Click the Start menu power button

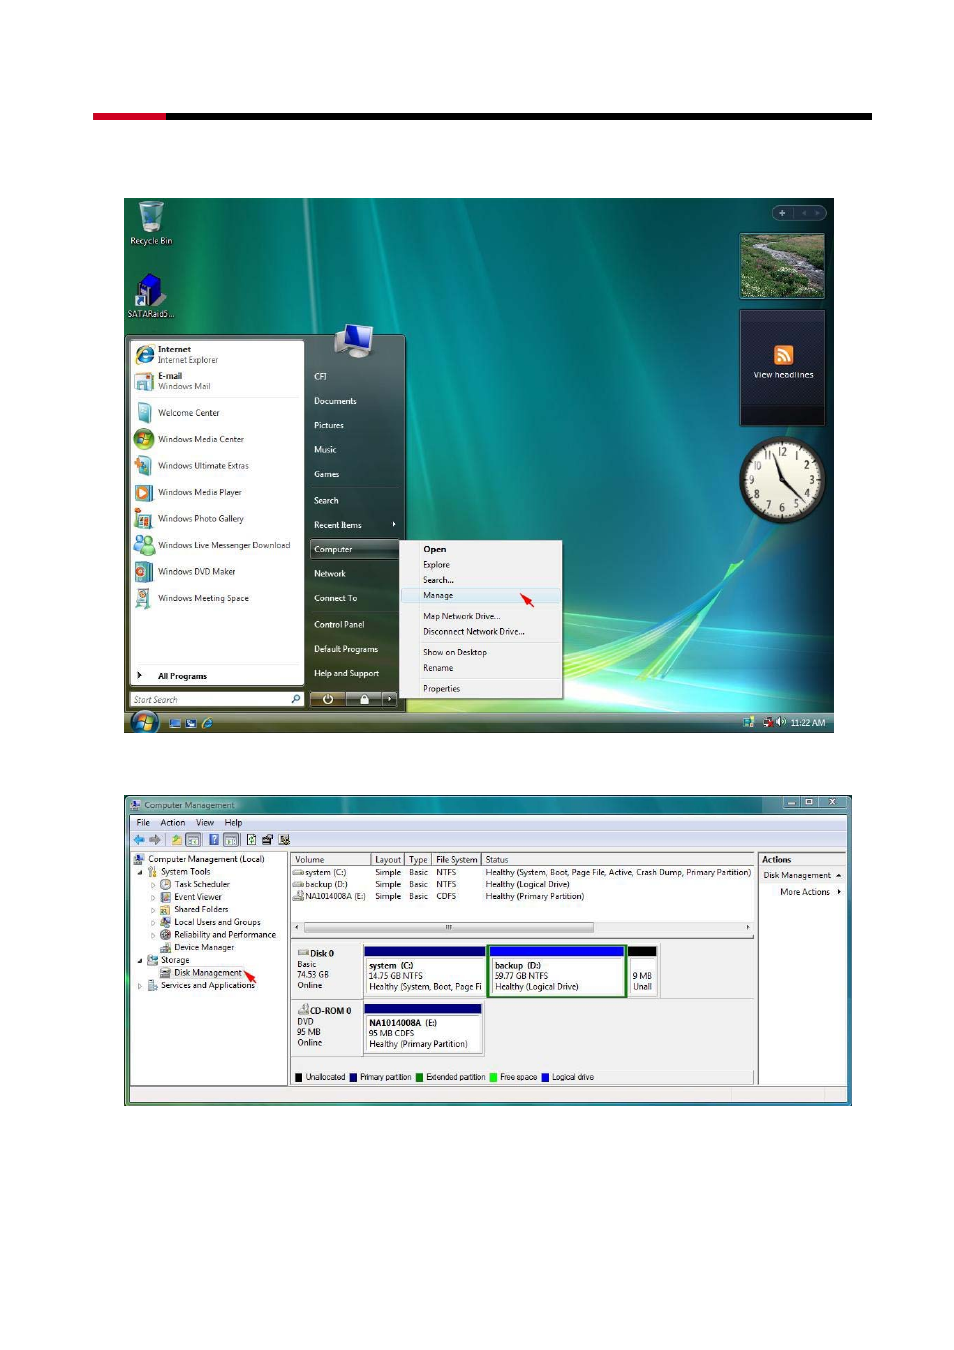click(327, 699)
